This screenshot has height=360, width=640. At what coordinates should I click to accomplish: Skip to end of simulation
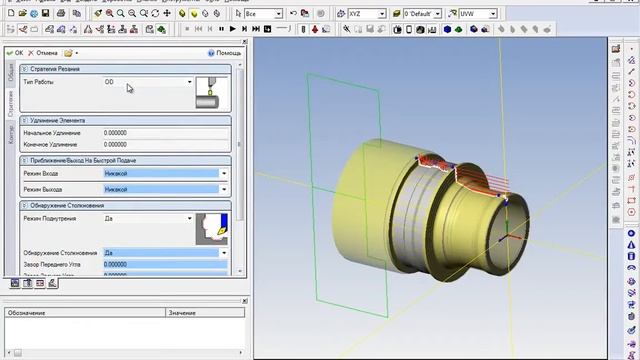pyautogui.click(x=256, y=29)
